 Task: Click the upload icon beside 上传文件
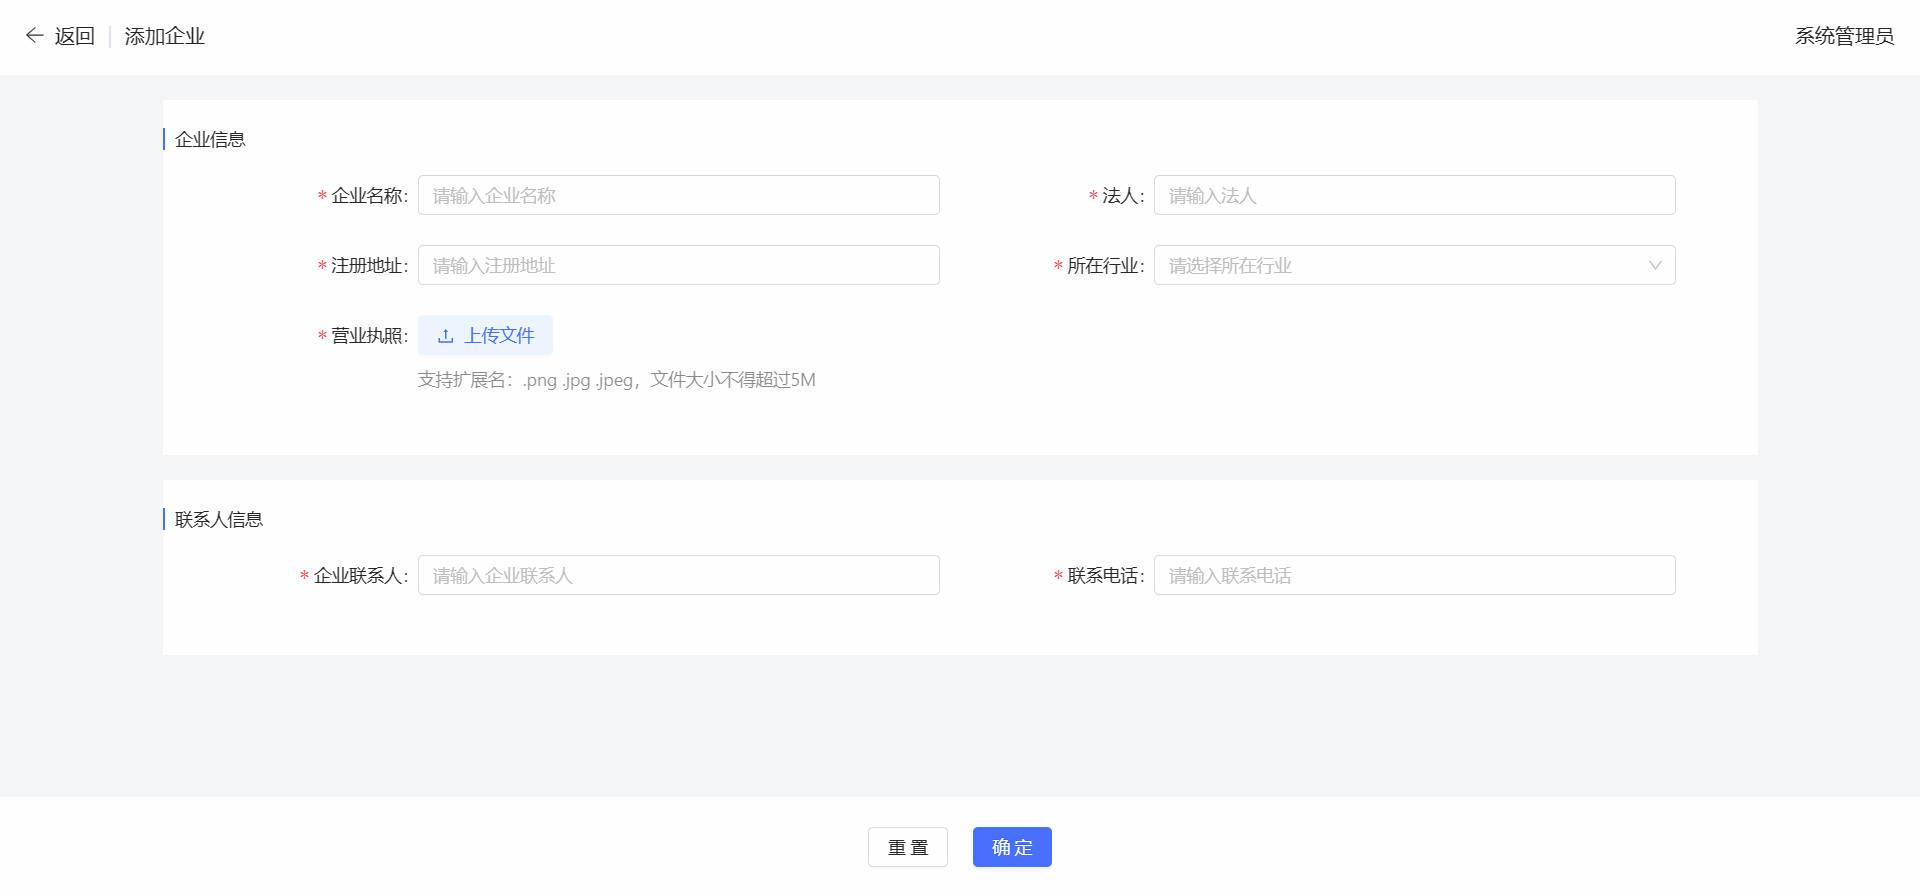point(446,336)
